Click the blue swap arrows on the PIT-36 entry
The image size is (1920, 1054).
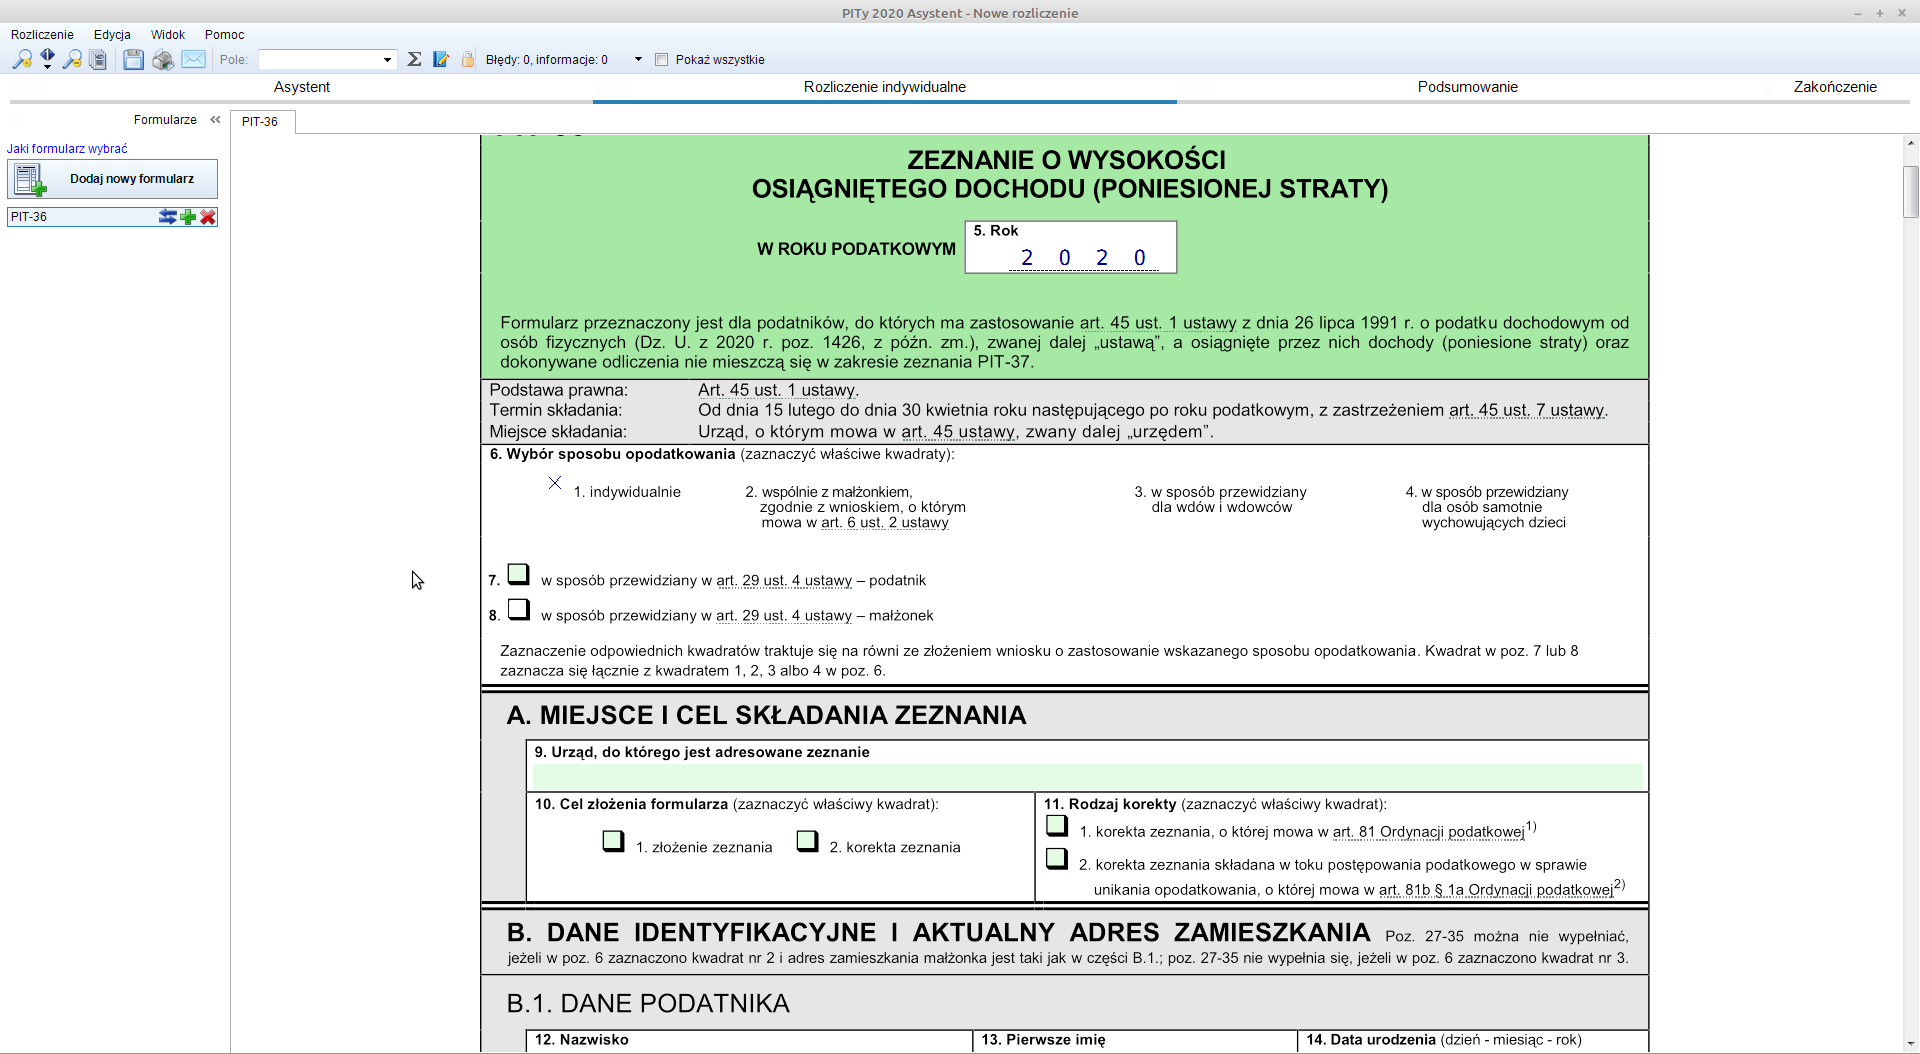(x=168, y=217)
